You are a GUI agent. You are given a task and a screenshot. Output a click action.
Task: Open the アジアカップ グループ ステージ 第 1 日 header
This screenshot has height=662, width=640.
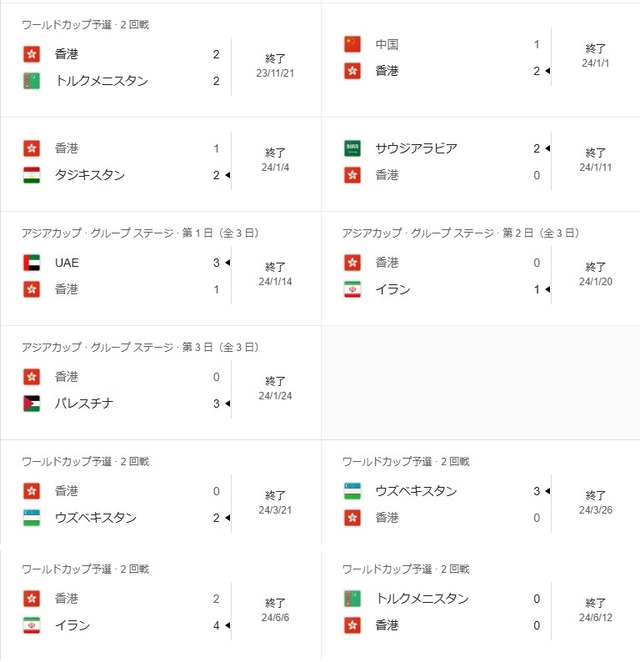[140, 233]
